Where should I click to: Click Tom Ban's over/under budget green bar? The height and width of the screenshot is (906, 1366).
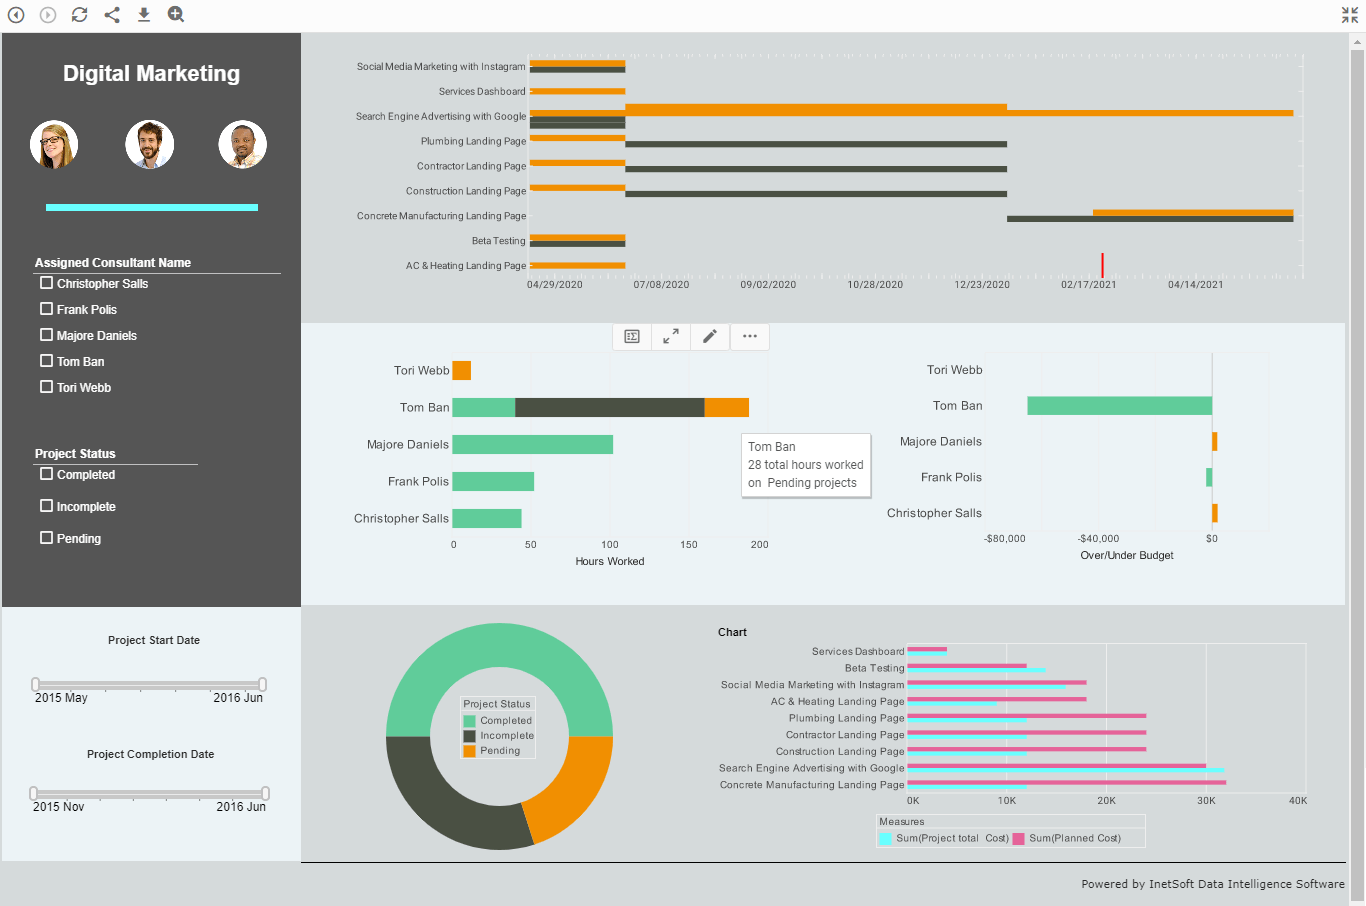1119,405
